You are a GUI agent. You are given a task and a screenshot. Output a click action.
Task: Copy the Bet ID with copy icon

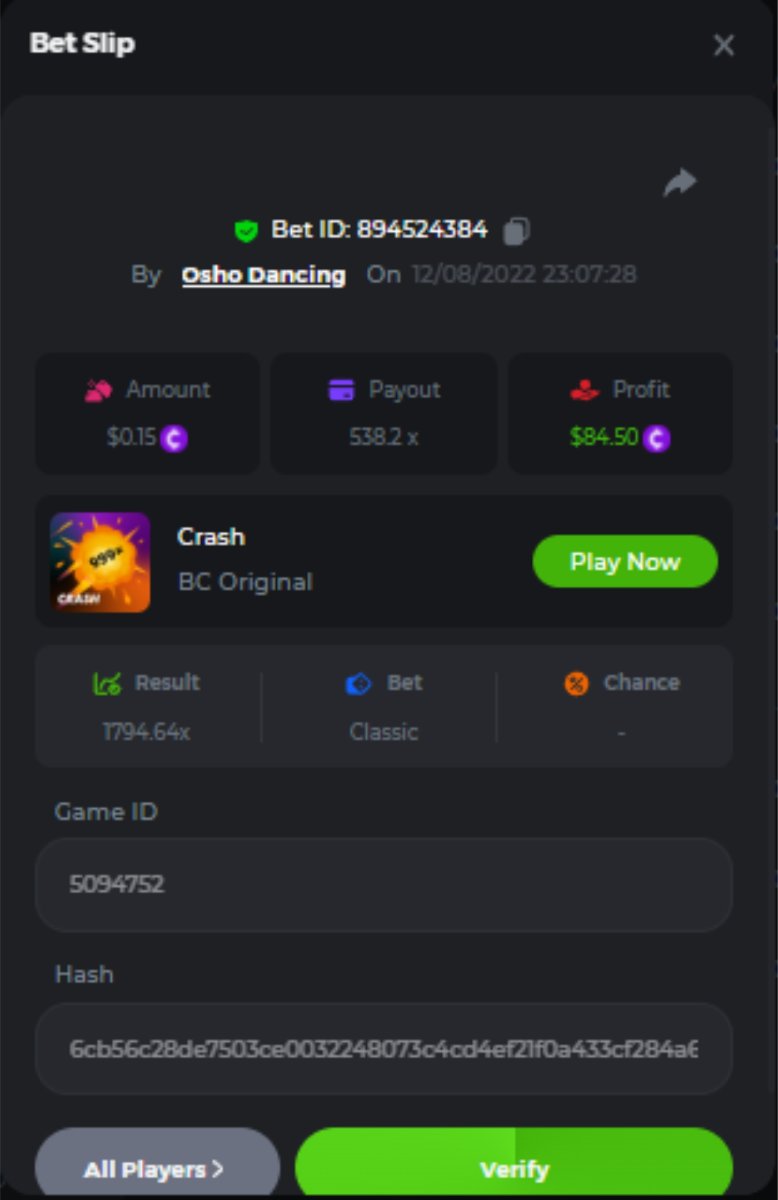[x=516, y=231]
